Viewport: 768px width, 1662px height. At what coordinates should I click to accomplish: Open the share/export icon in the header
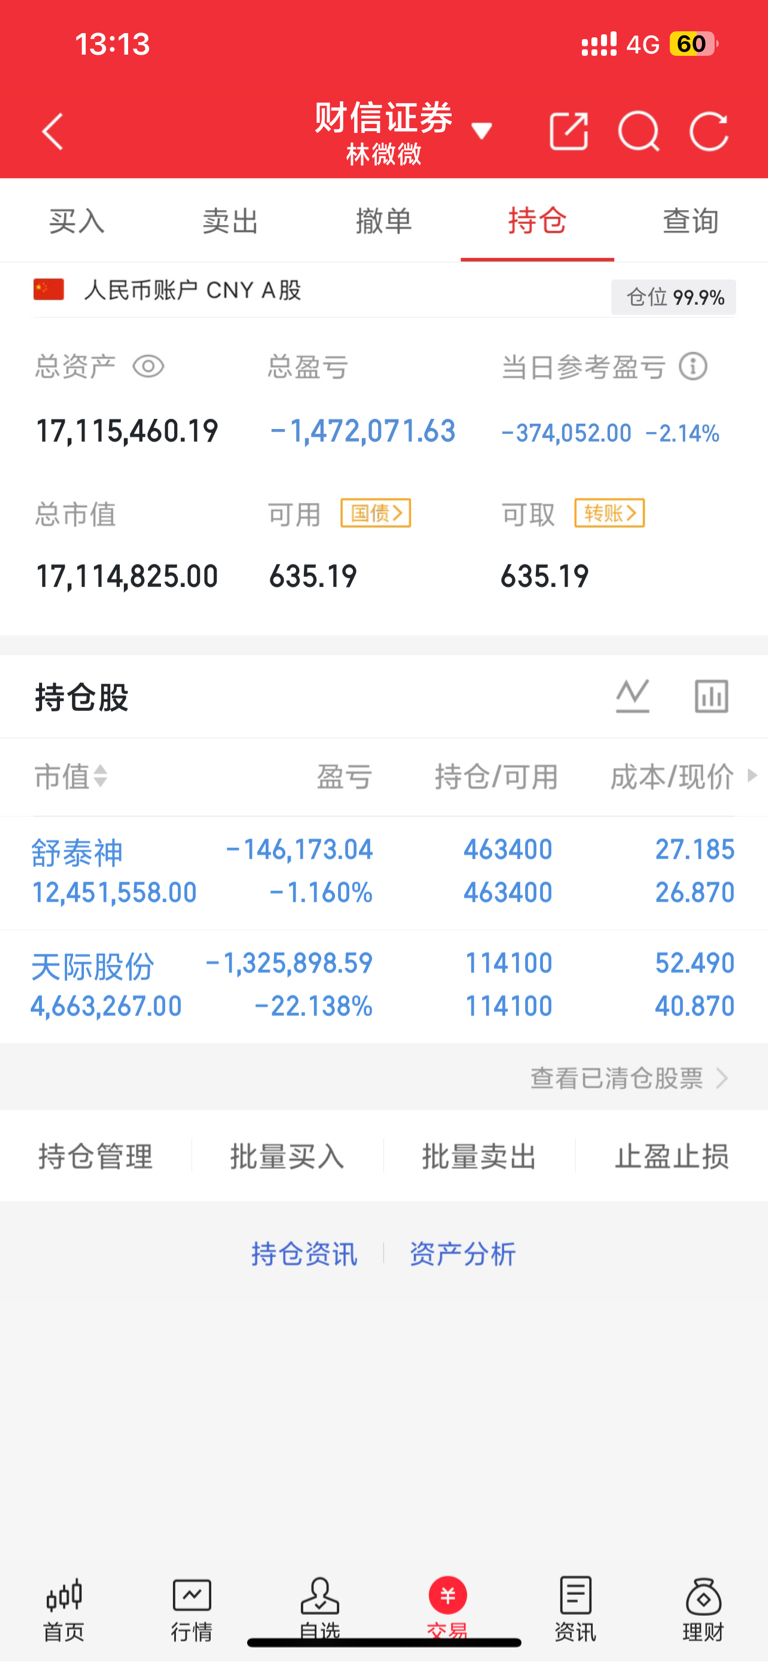(x=569, y=131)
